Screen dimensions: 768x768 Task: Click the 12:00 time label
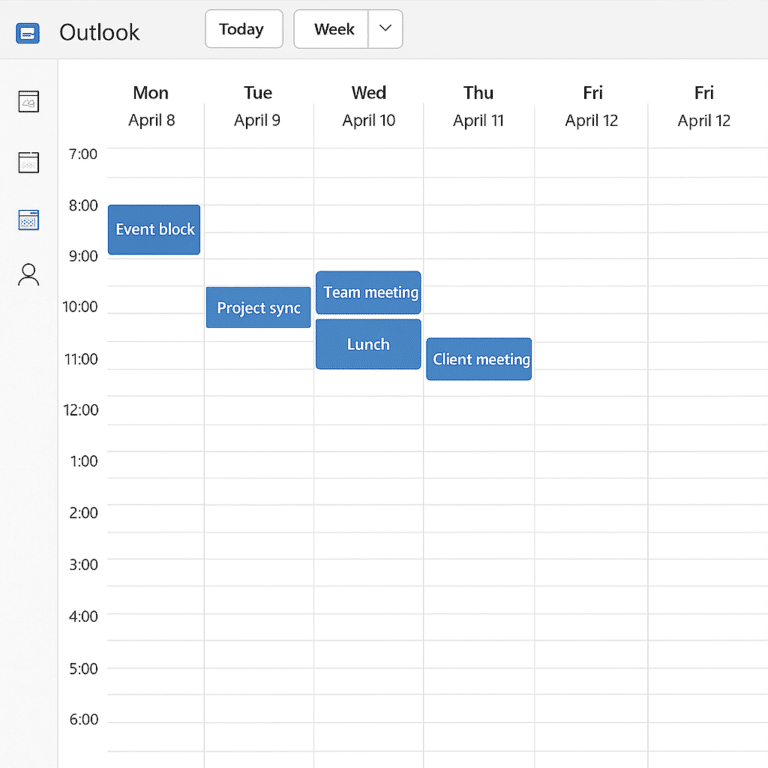(x=80, y=410)
